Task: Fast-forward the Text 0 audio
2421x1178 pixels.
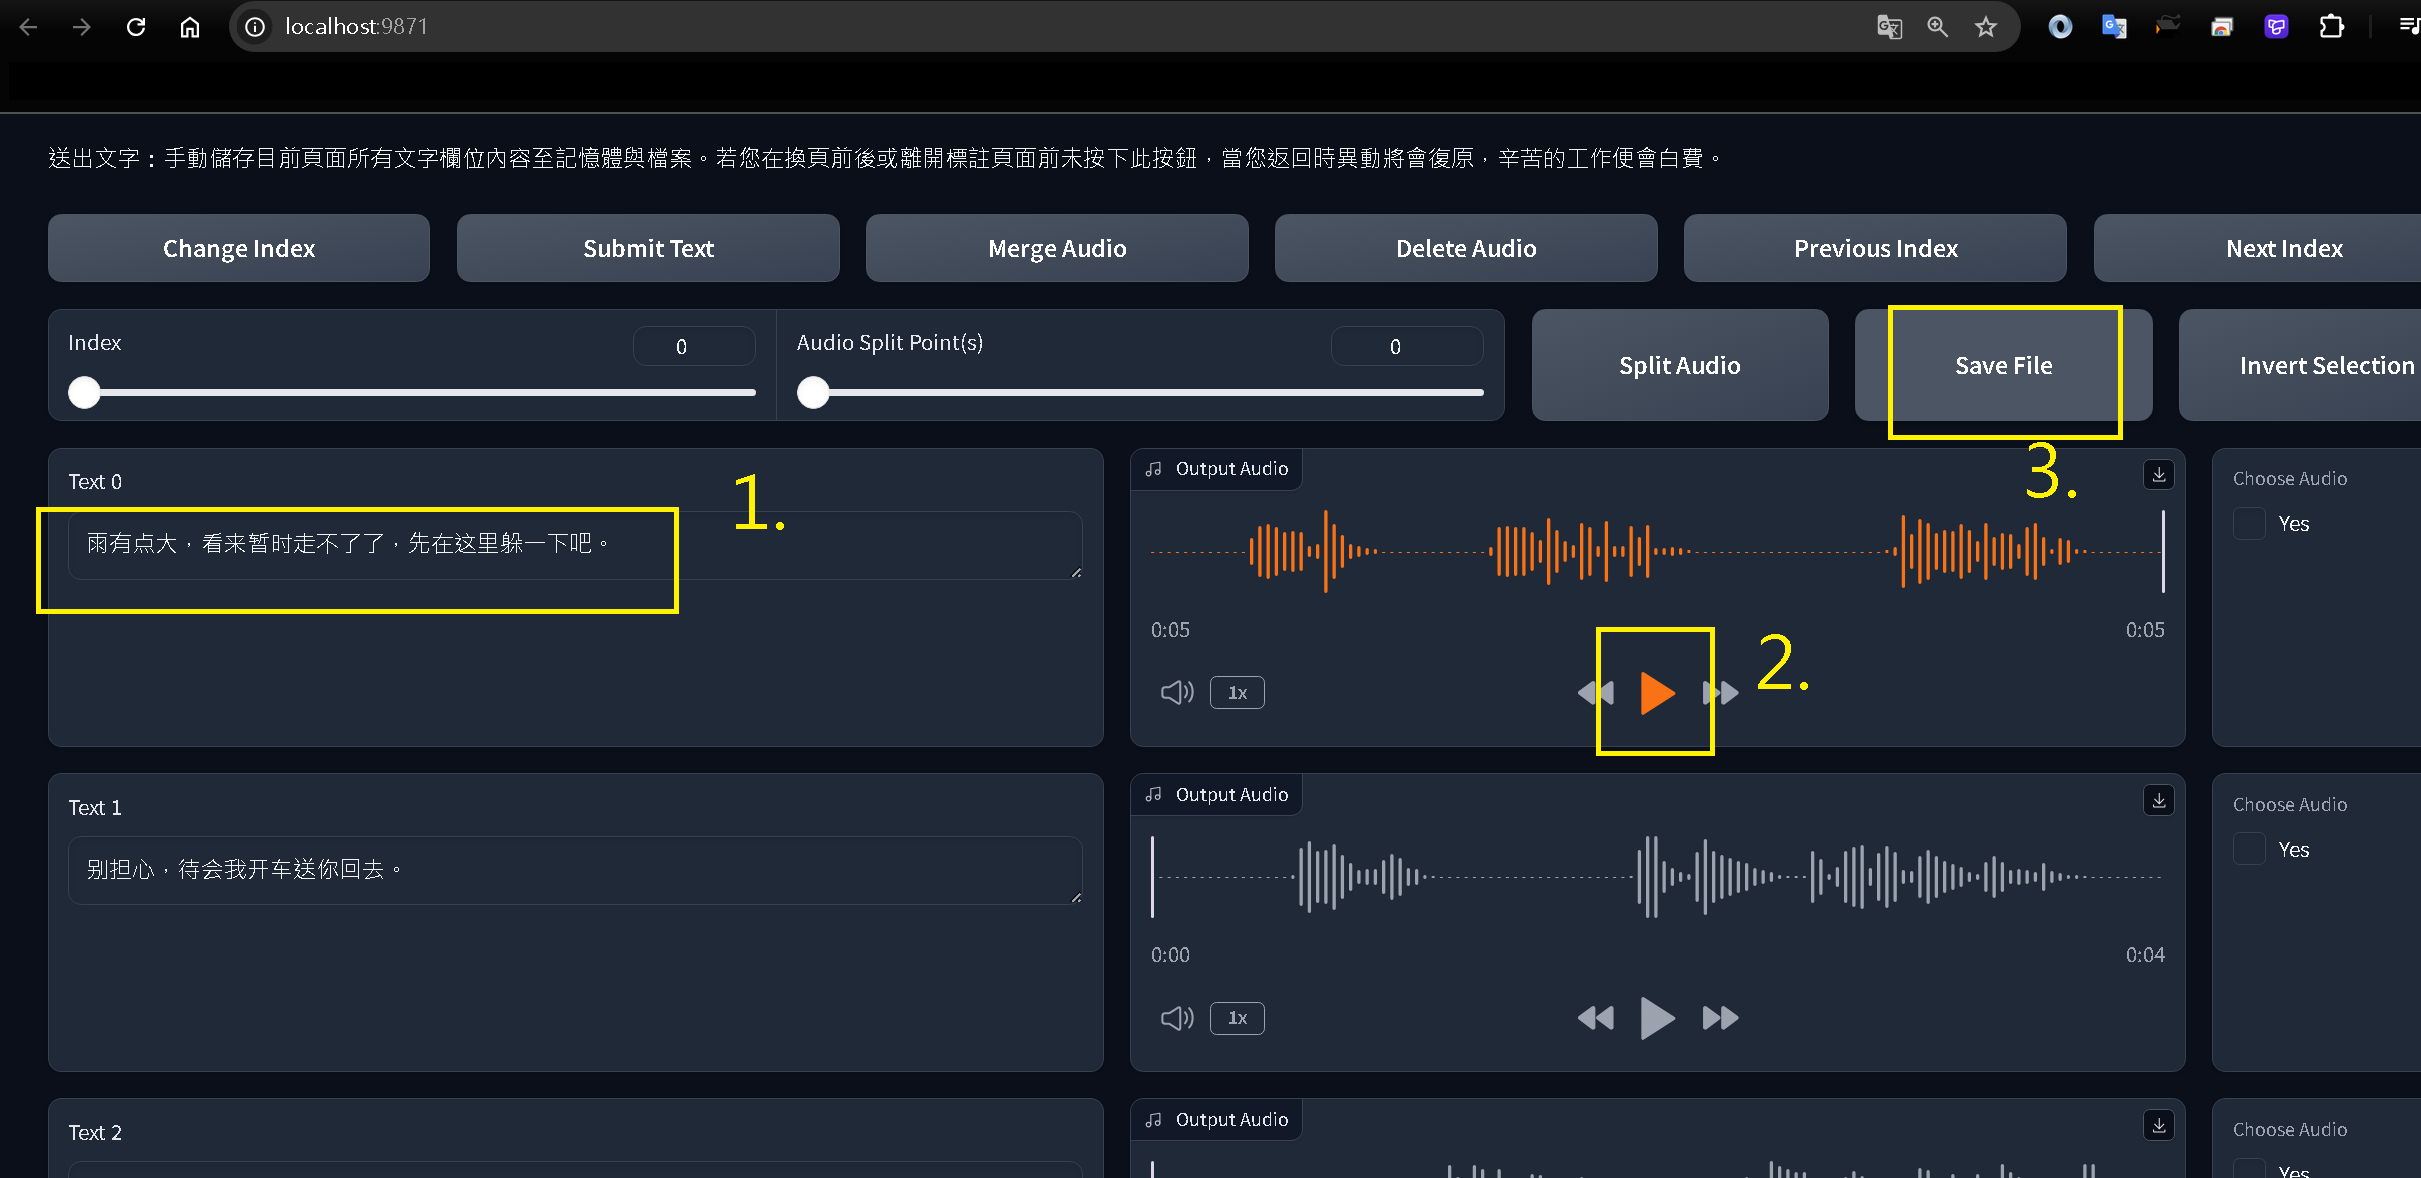Action: point(1720,693)
